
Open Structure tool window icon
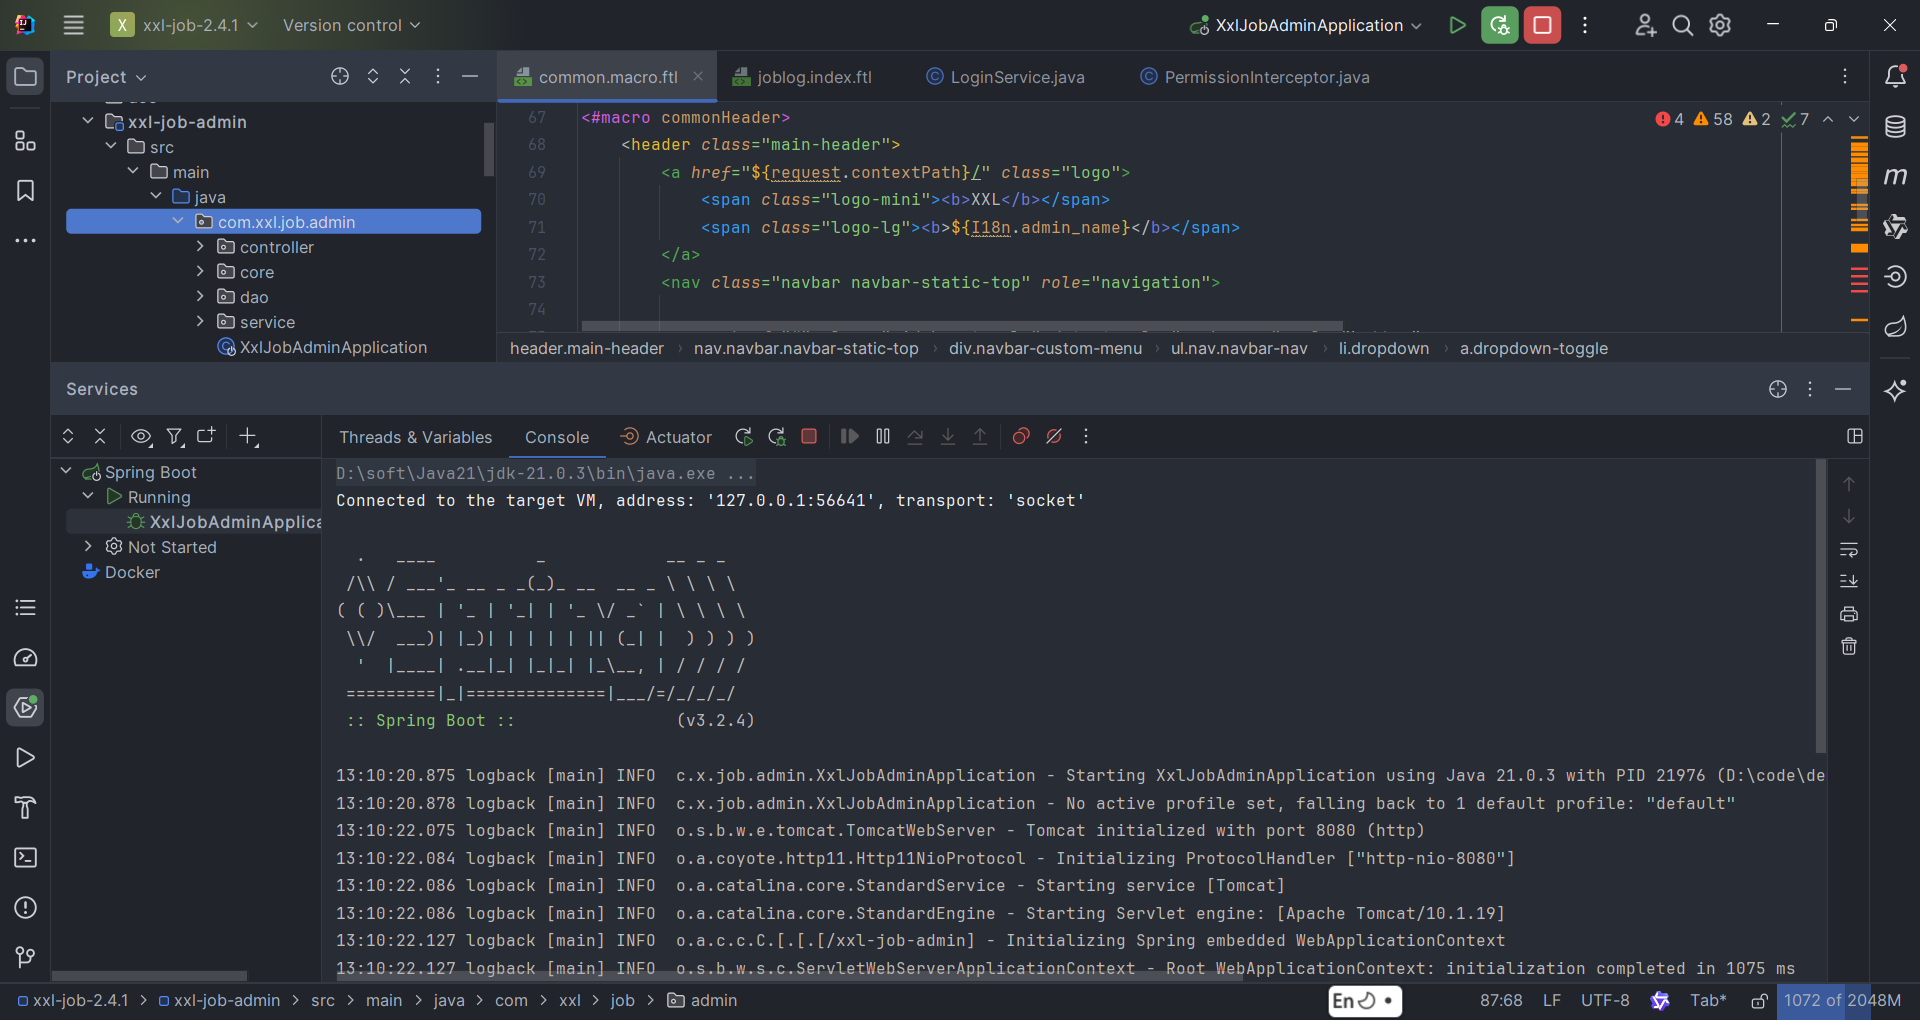[26, 141]
